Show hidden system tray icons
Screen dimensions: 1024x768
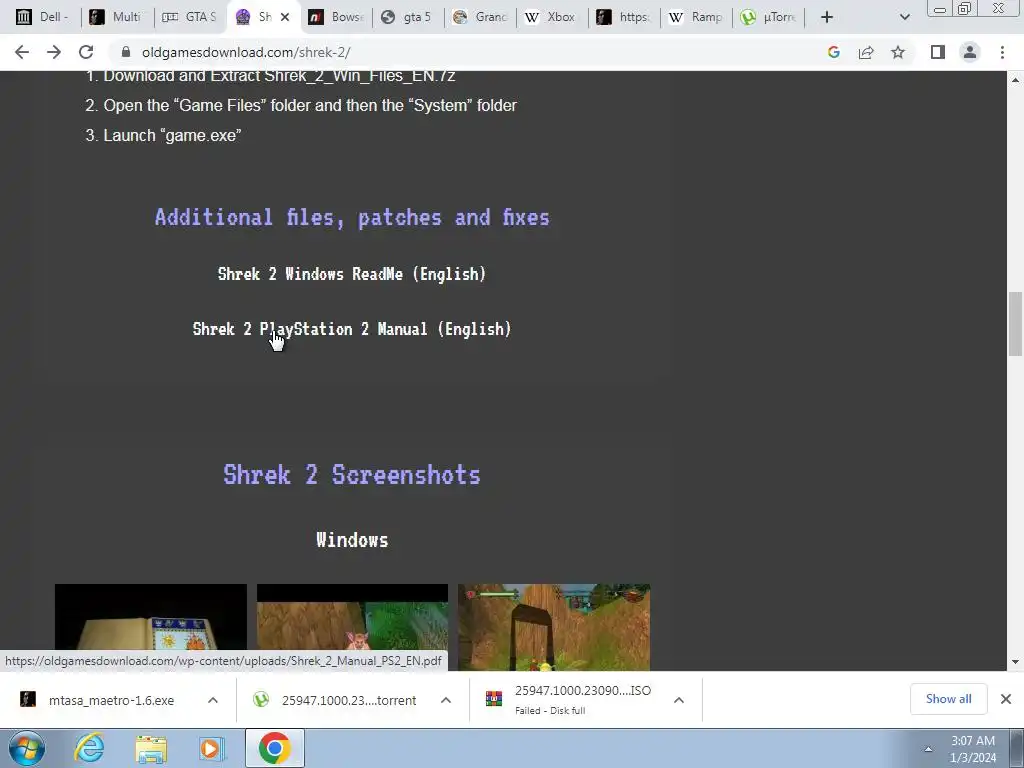[x=928, y=749]
